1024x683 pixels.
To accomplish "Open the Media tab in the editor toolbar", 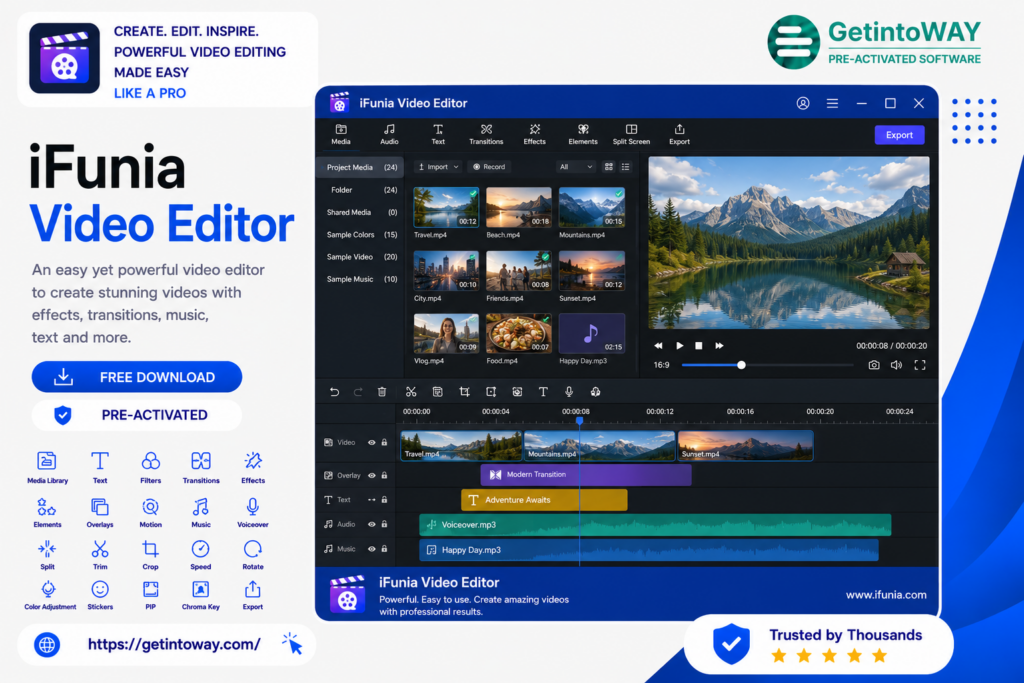I will click(x=341, y=134).
